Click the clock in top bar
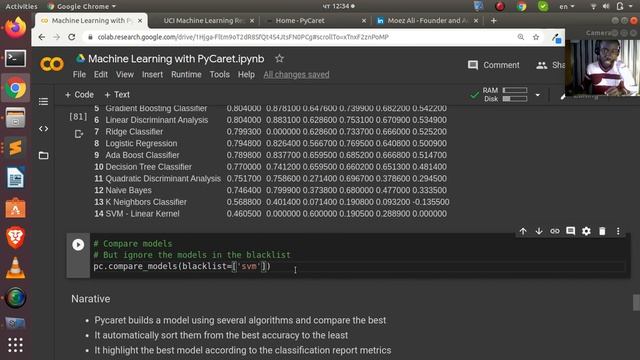This screenshot has height=360, width=640. 338,6
